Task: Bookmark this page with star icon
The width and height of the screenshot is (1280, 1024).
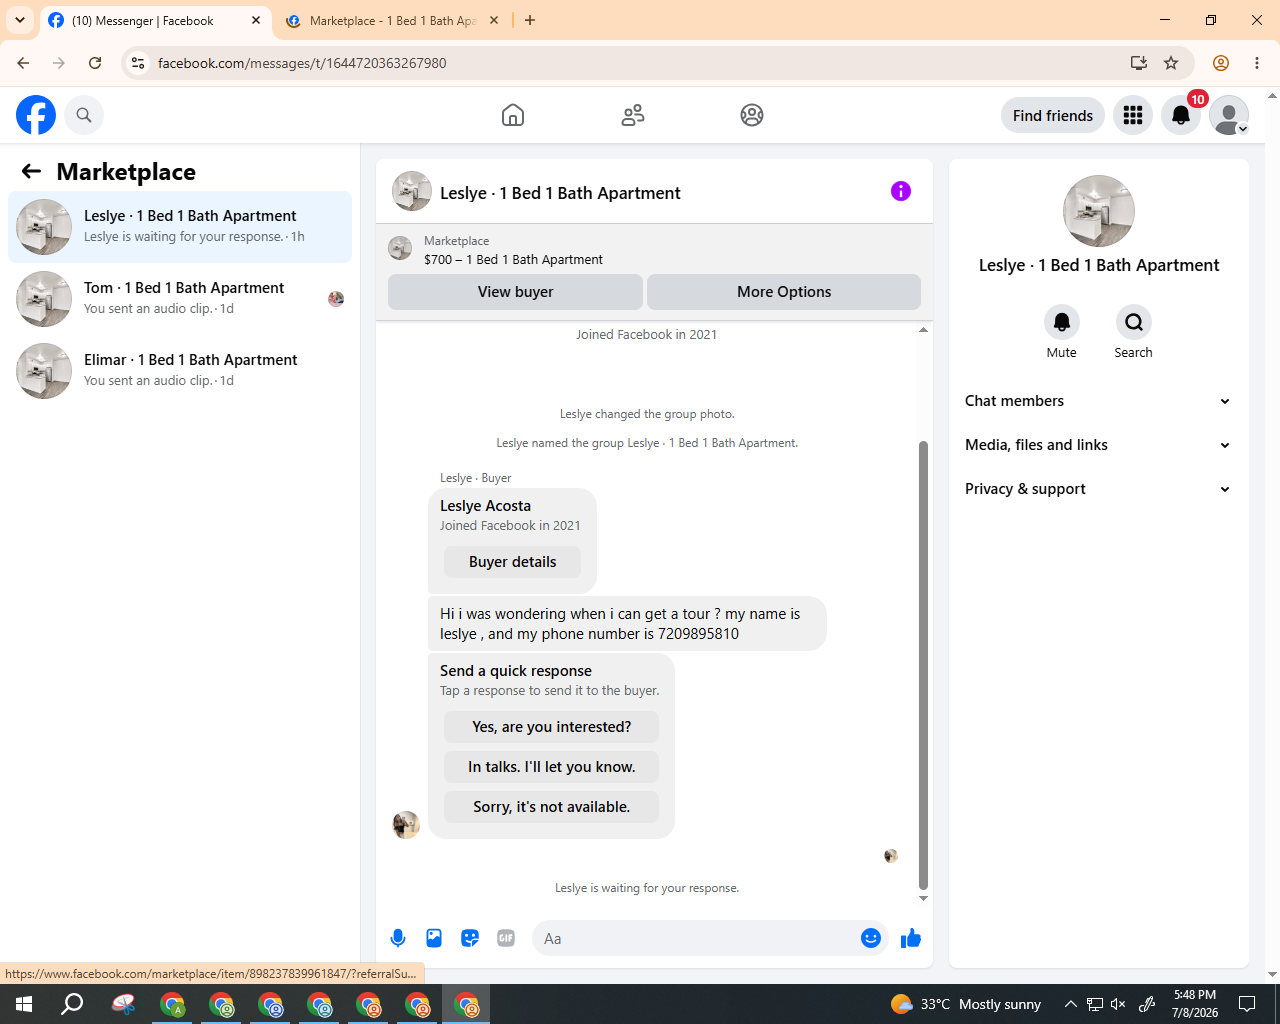Action: (1171, 63)
